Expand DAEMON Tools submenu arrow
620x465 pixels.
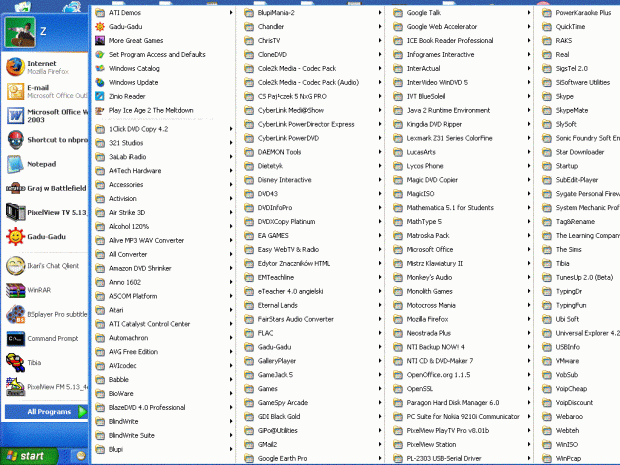(x=380, y=152)
